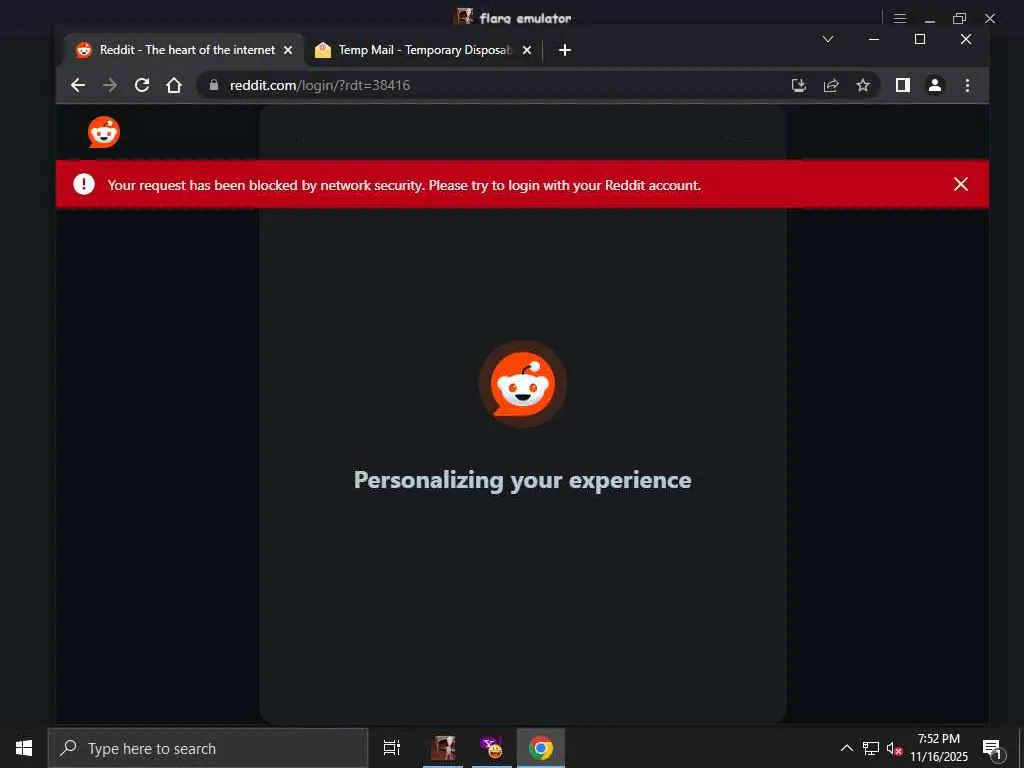This screenshot has height=768, width=1024.
Task: Click the large Reddit Snoo logo
Action: 522,384
